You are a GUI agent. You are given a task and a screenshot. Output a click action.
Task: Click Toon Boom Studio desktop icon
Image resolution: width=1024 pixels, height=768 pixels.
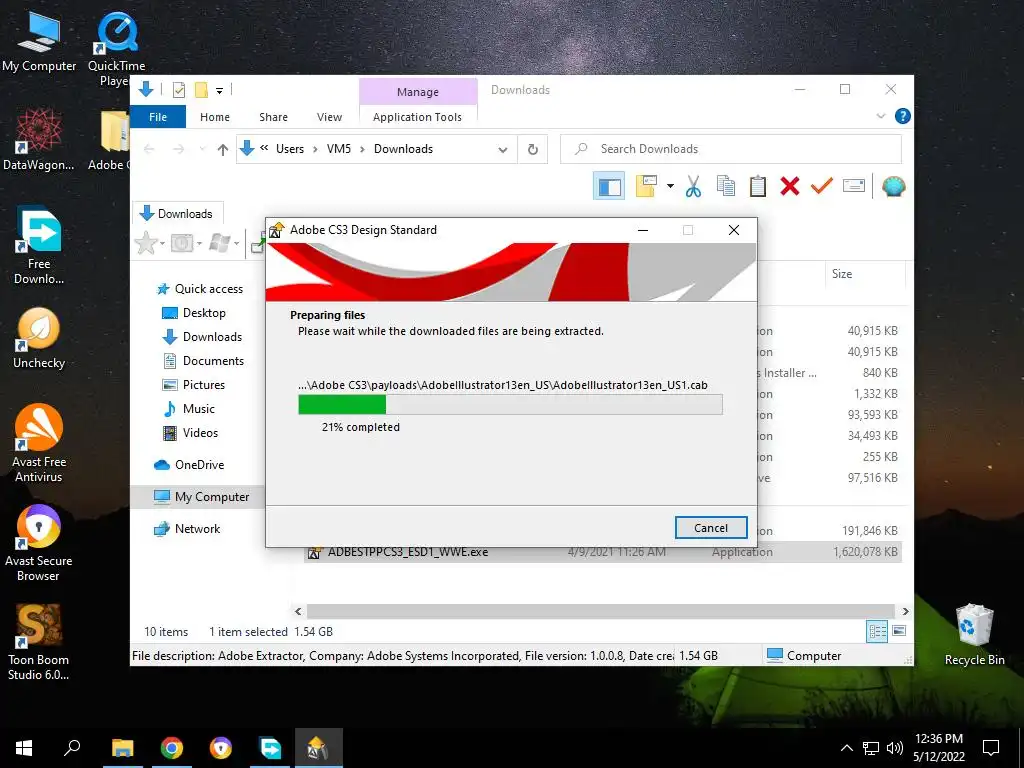[x=39, y=642]
